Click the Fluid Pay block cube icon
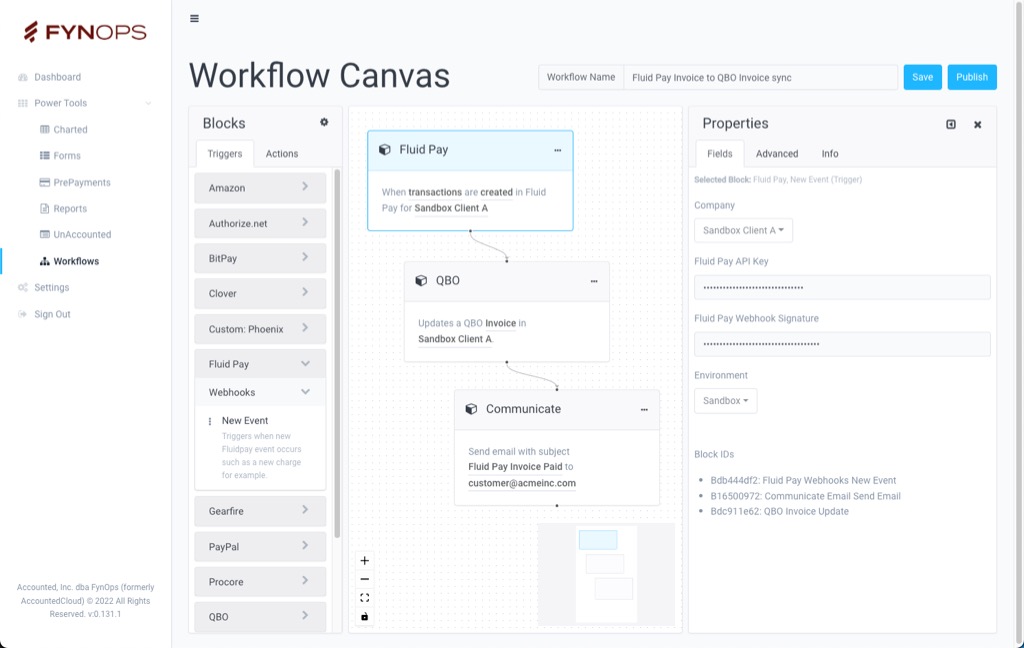Image resolution: width=1024 pixels, height=648 pixels. coord(385,150)
